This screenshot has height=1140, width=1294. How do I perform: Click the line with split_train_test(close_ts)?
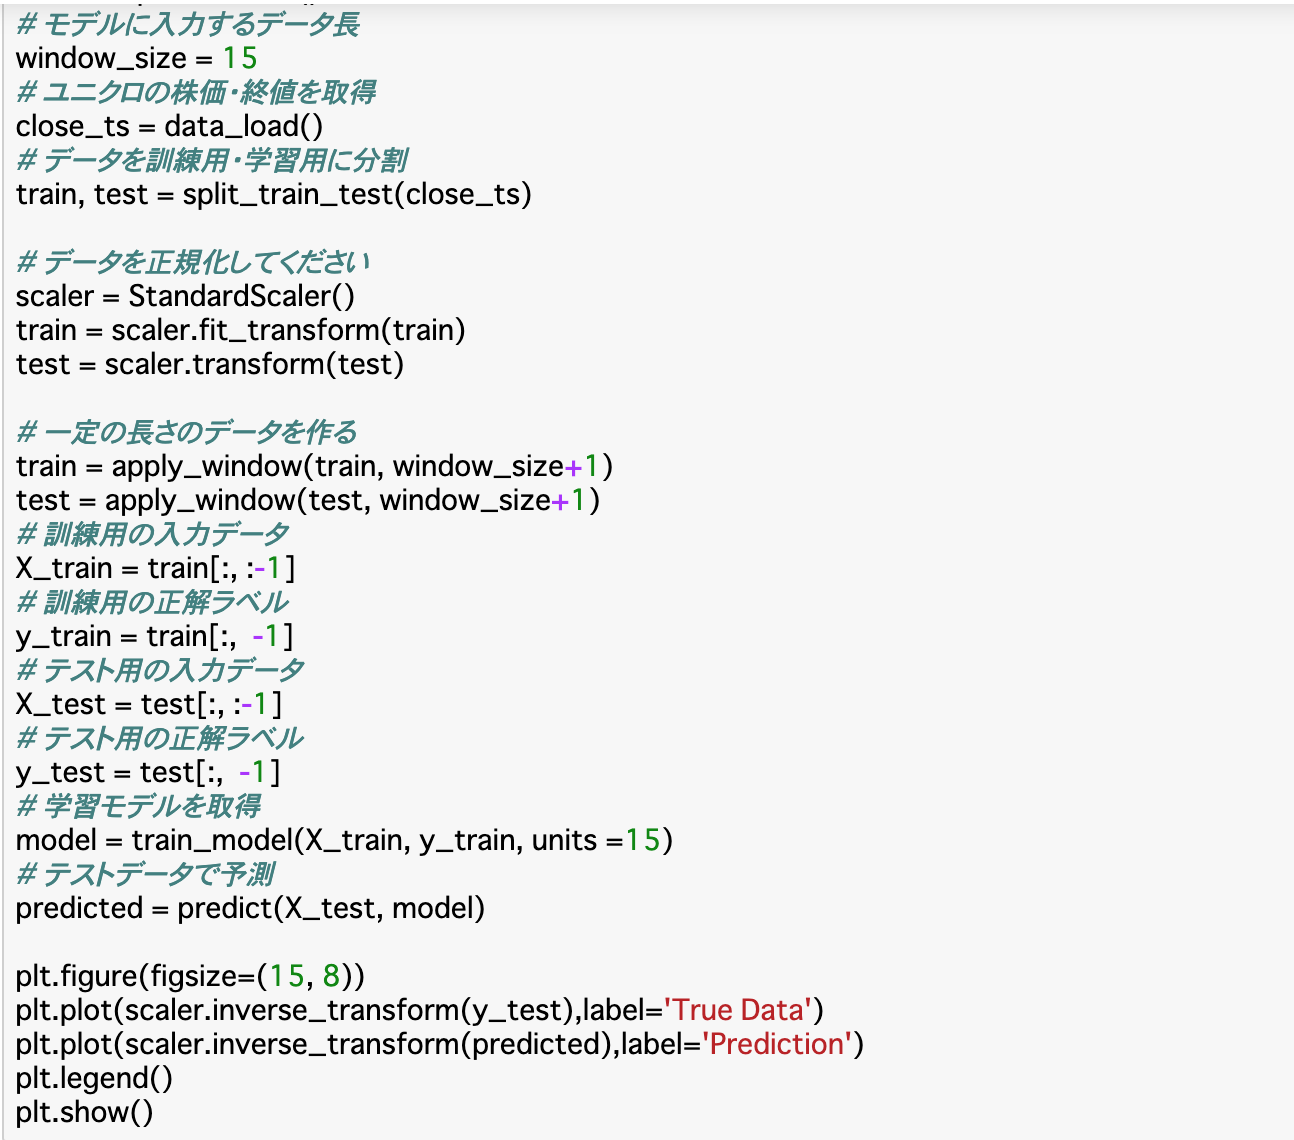pyautogui.click(x=274, y=194)
